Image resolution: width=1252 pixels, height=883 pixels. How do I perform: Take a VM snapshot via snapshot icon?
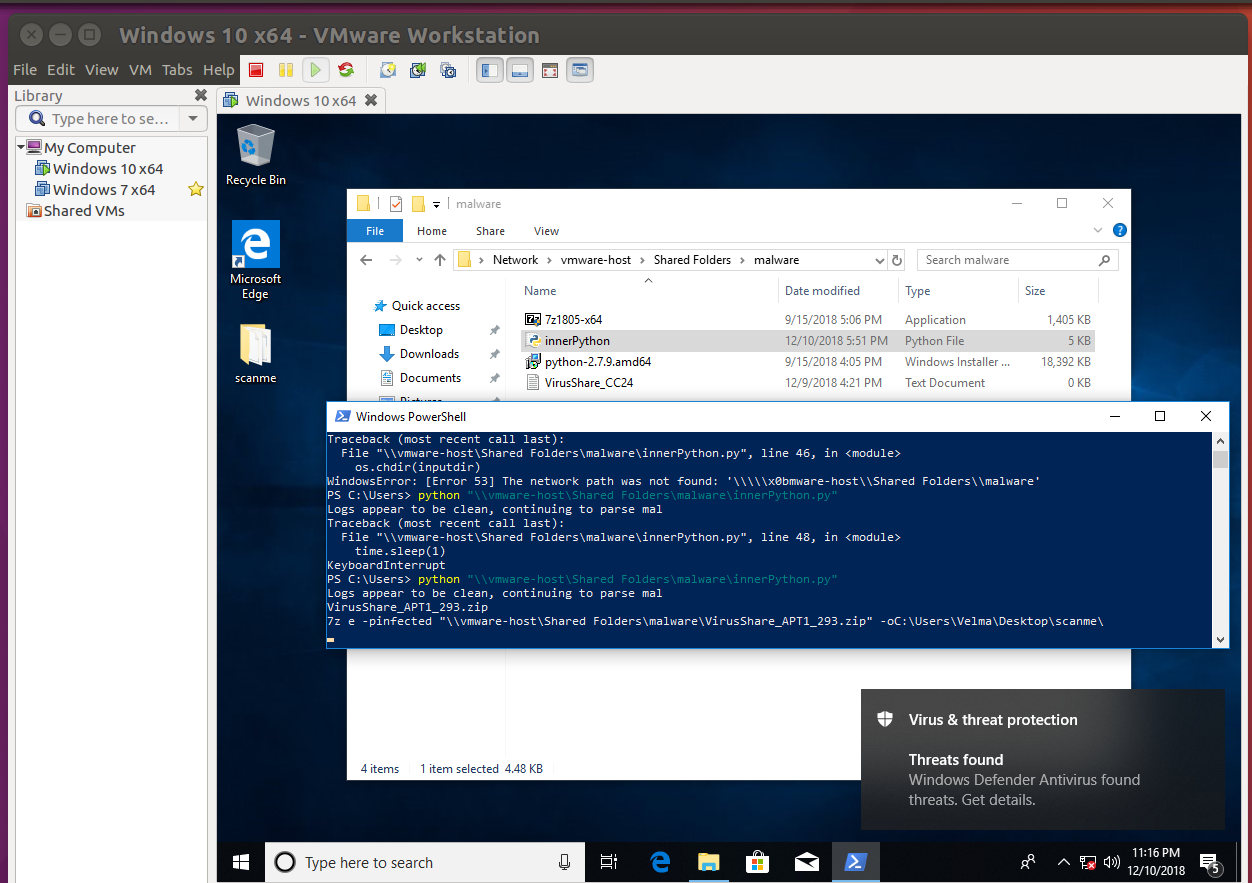(x=388, y=70)
